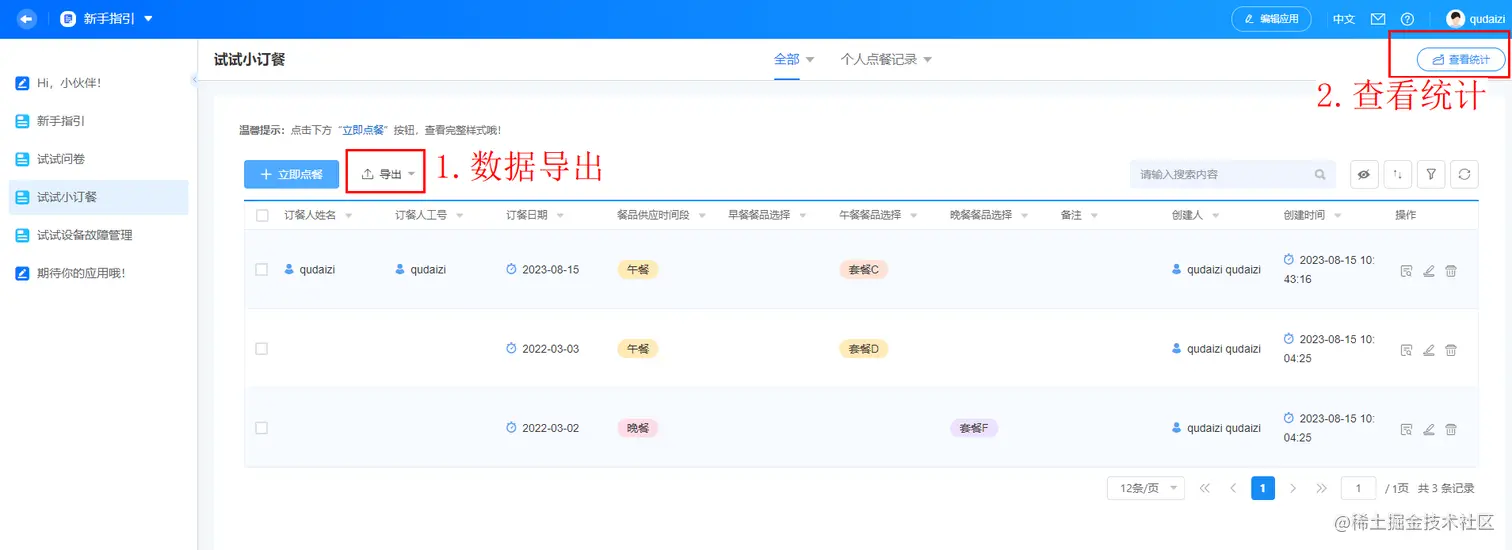Click the search content input field
Image resolution: width=1512 pixels, height=550 pixels.
(x=1232, y=174)
